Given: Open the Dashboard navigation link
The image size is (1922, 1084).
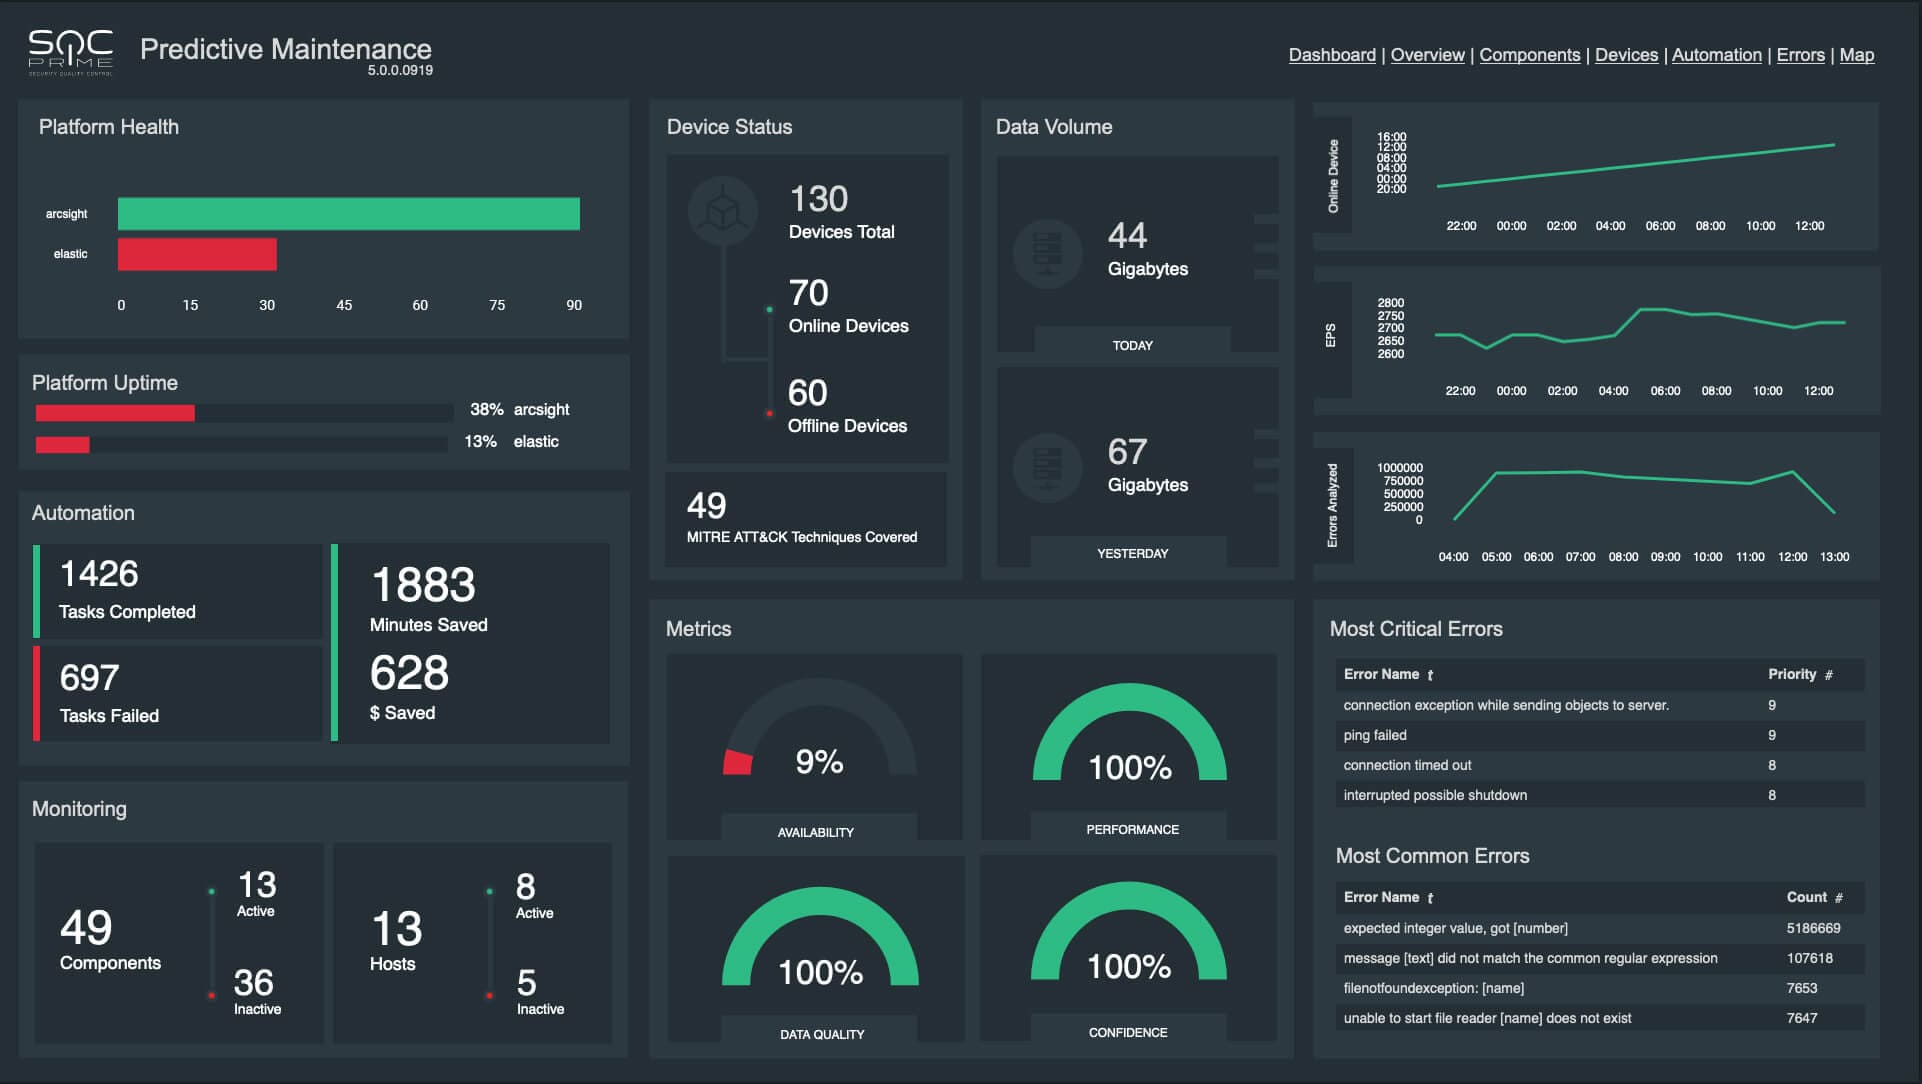Looking at the screenshot, I should (x=1331, y=55).
